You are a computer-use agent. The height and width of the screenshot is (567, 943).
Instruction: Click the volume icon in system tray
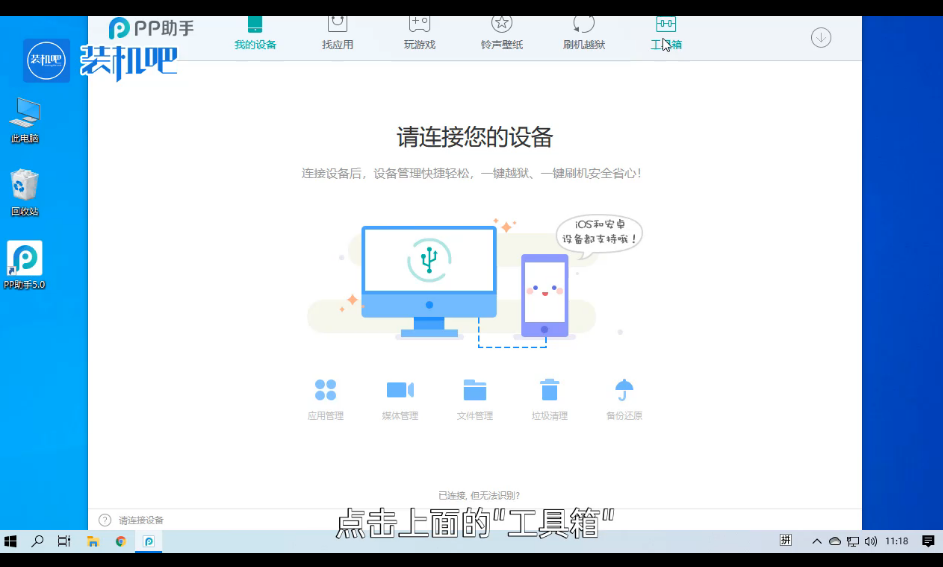(870, 541)
